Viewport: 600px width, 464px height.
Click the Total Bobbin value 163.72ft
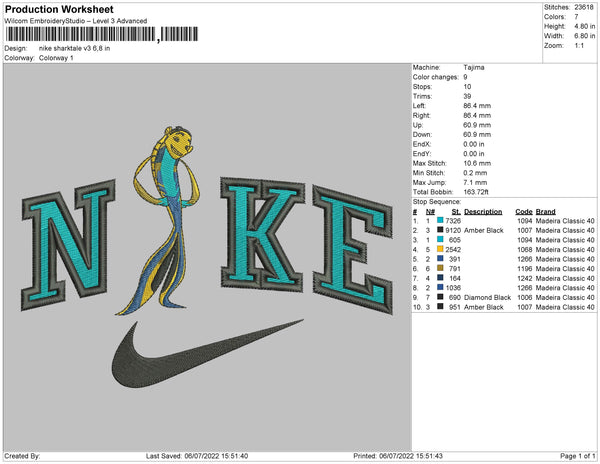476,192
